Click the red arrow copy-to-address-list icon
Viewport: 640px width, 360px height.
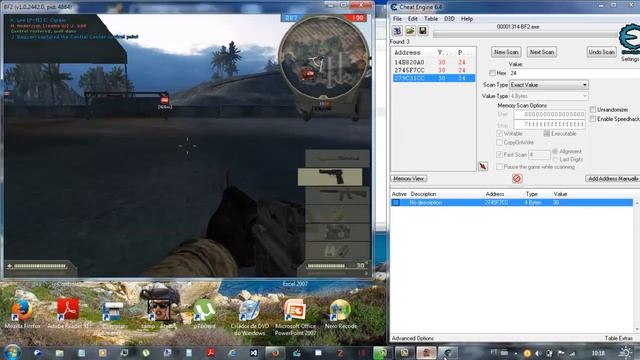[x=483, y=166]
